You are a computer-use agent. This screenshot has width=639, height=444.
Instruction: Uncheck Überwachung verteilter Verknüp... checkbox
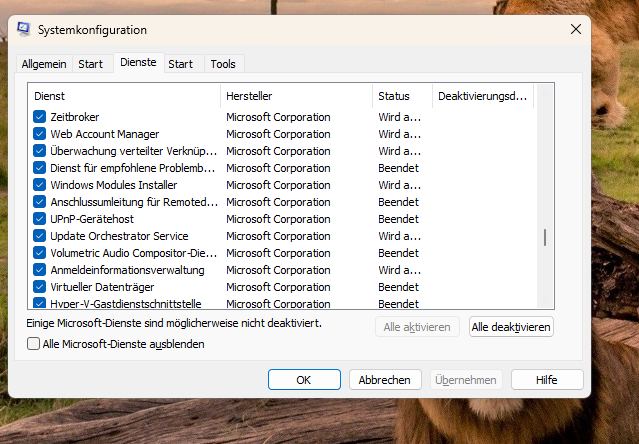40,151
